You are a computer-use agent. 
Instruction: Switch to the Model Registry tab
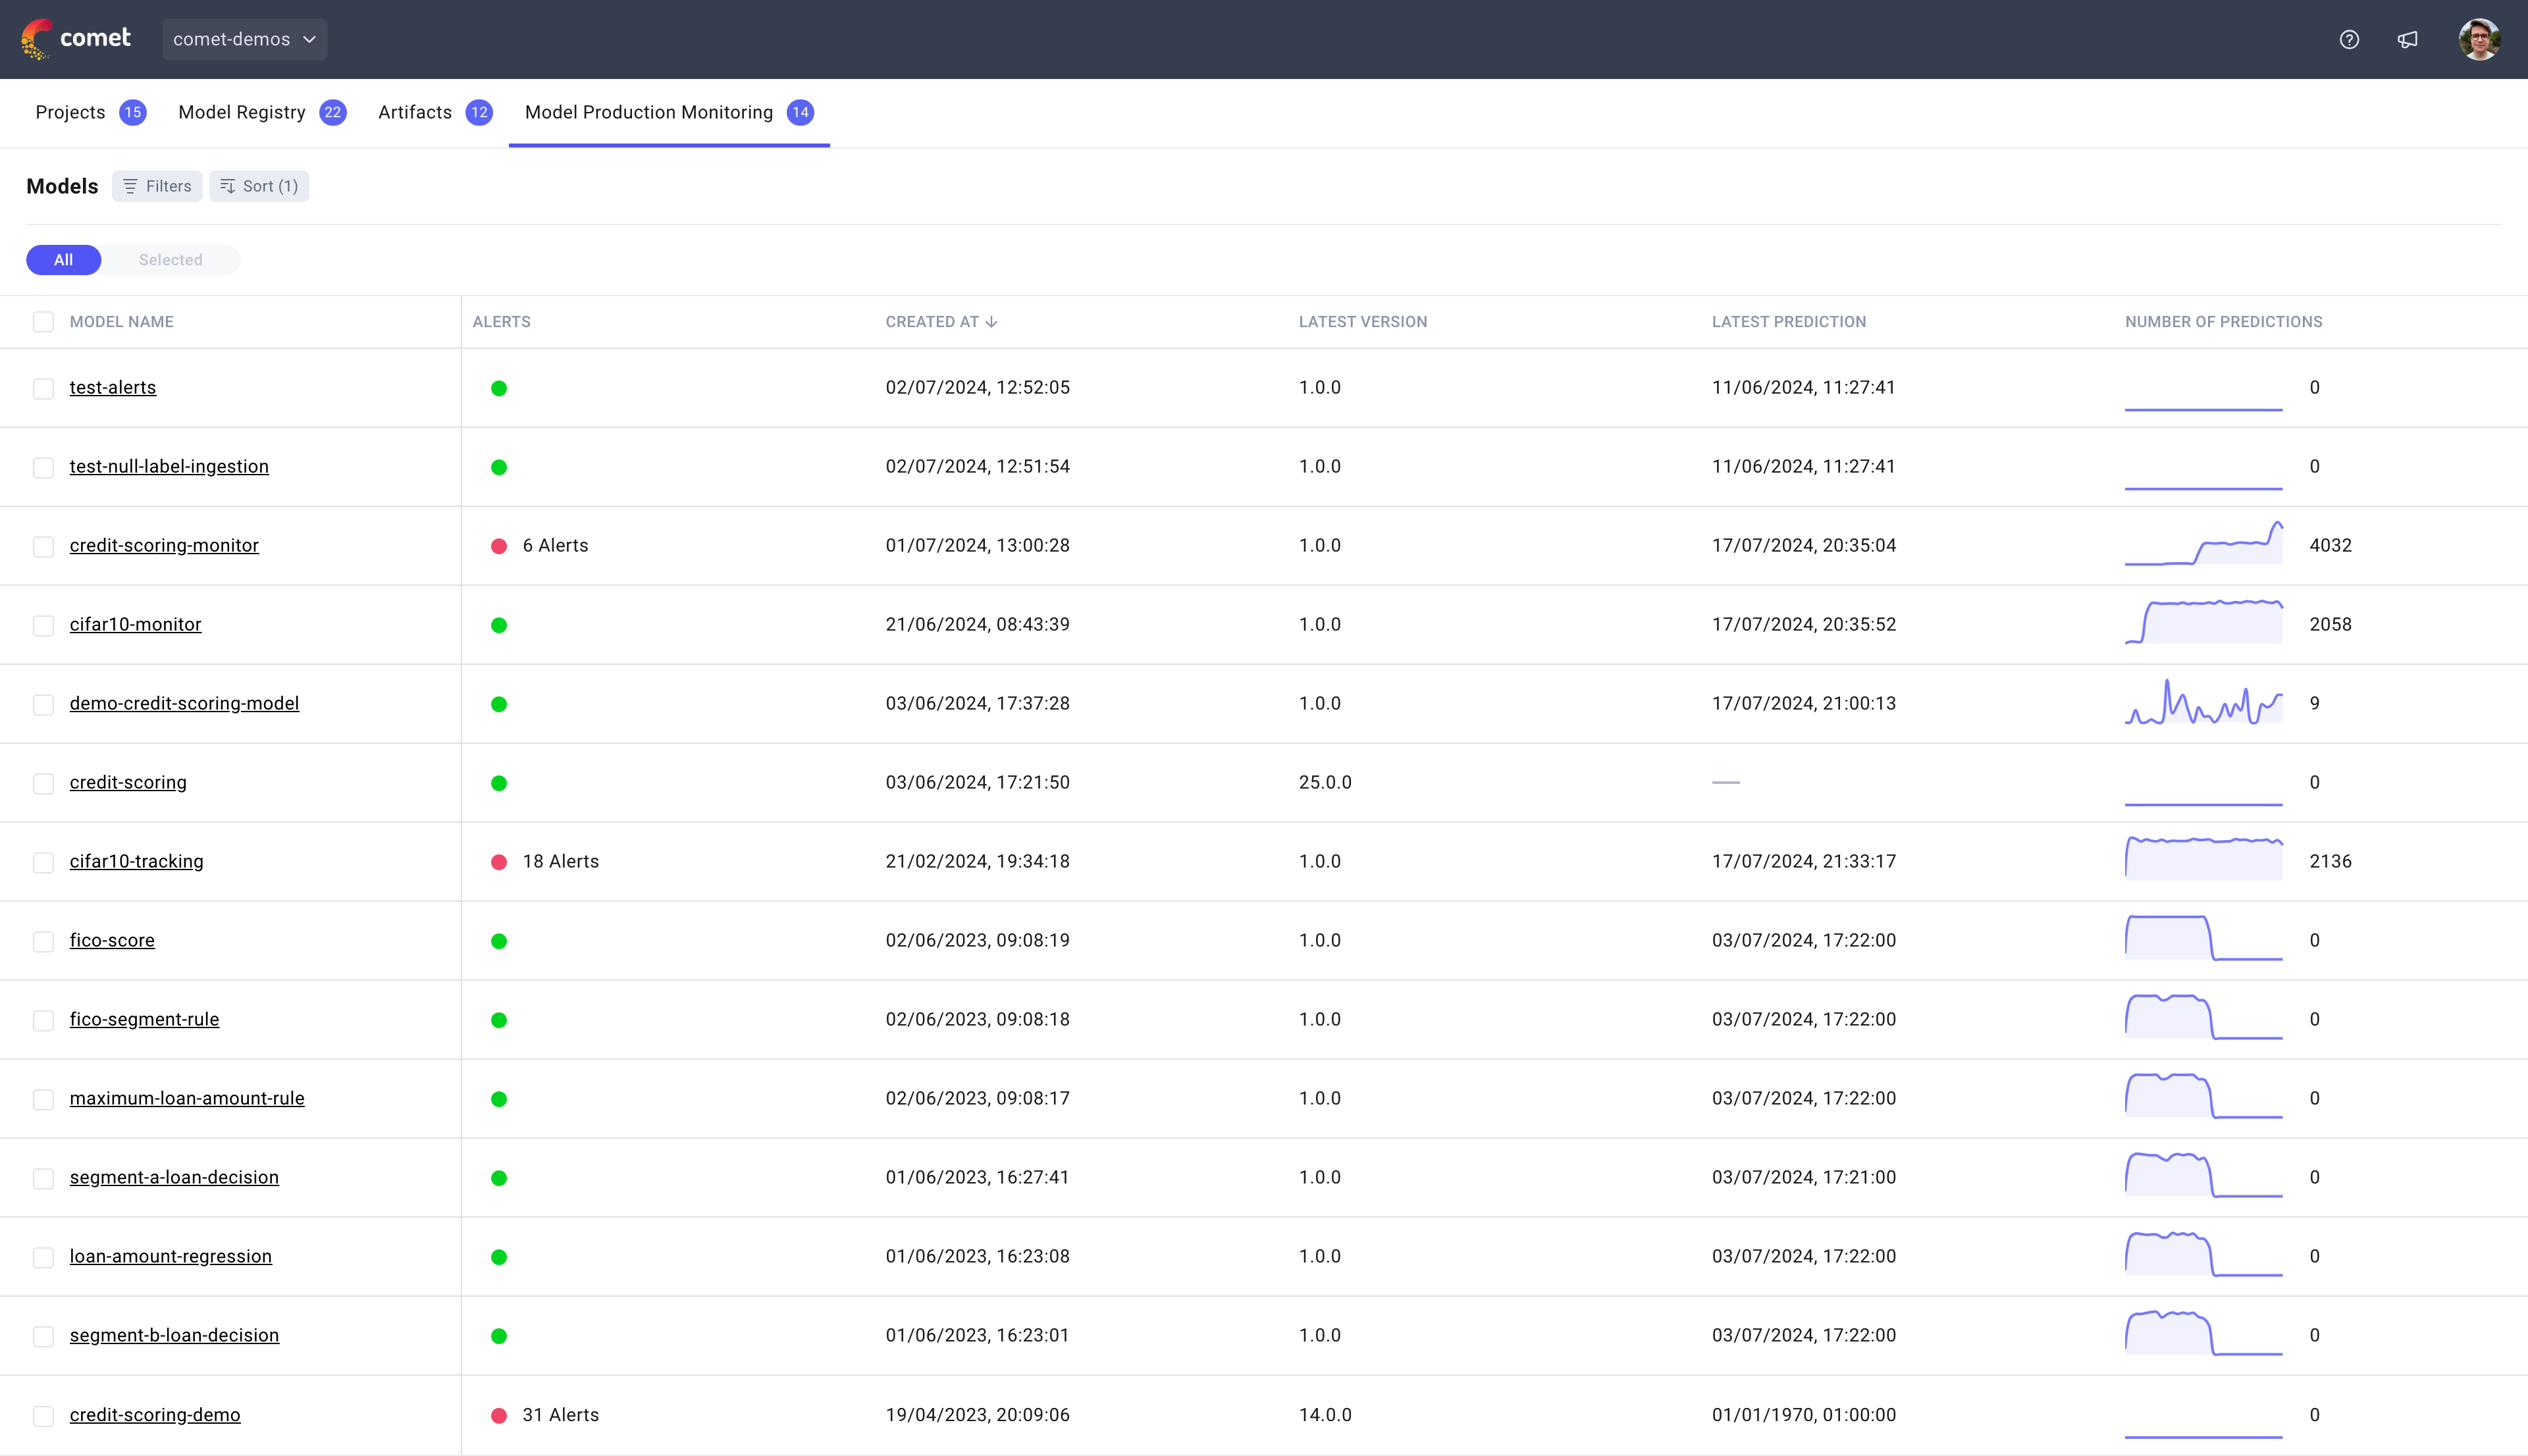pos(242,112)
